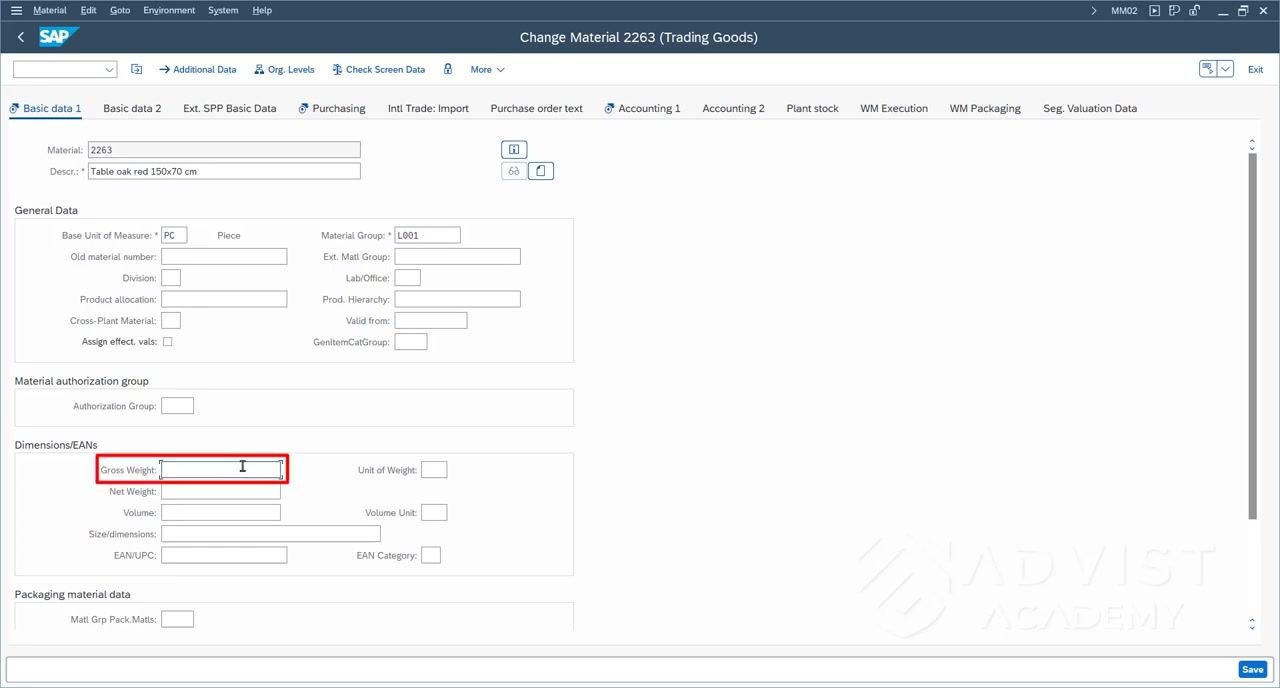Viewport: 1280px width, 688px height.
Task: Open the WM Execution tab
Action: click(x=894, y=108)
